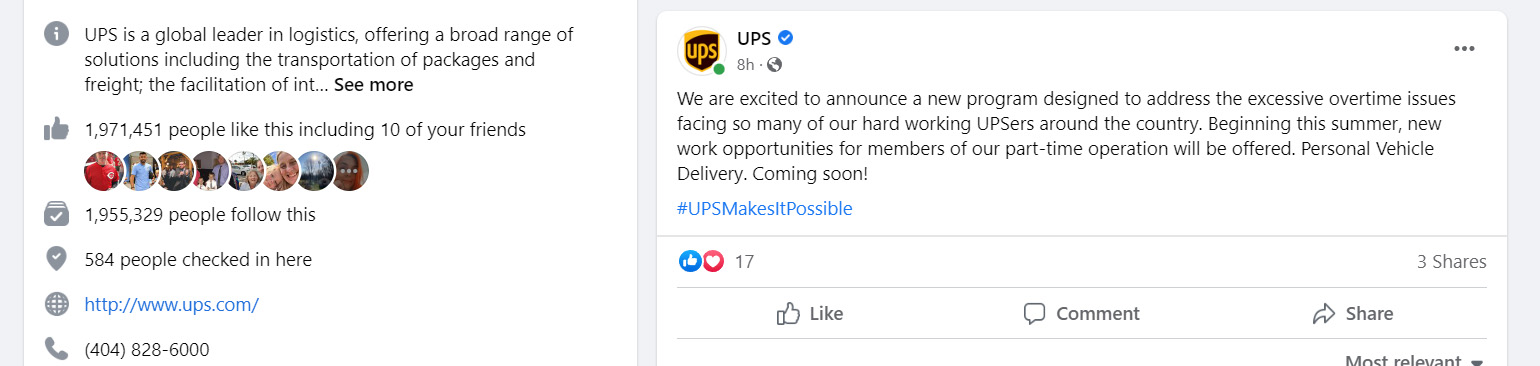The width and height of the screenshot is (1540, 366).
Task: Click the phone icon beside the number
Action: point(57,349)
